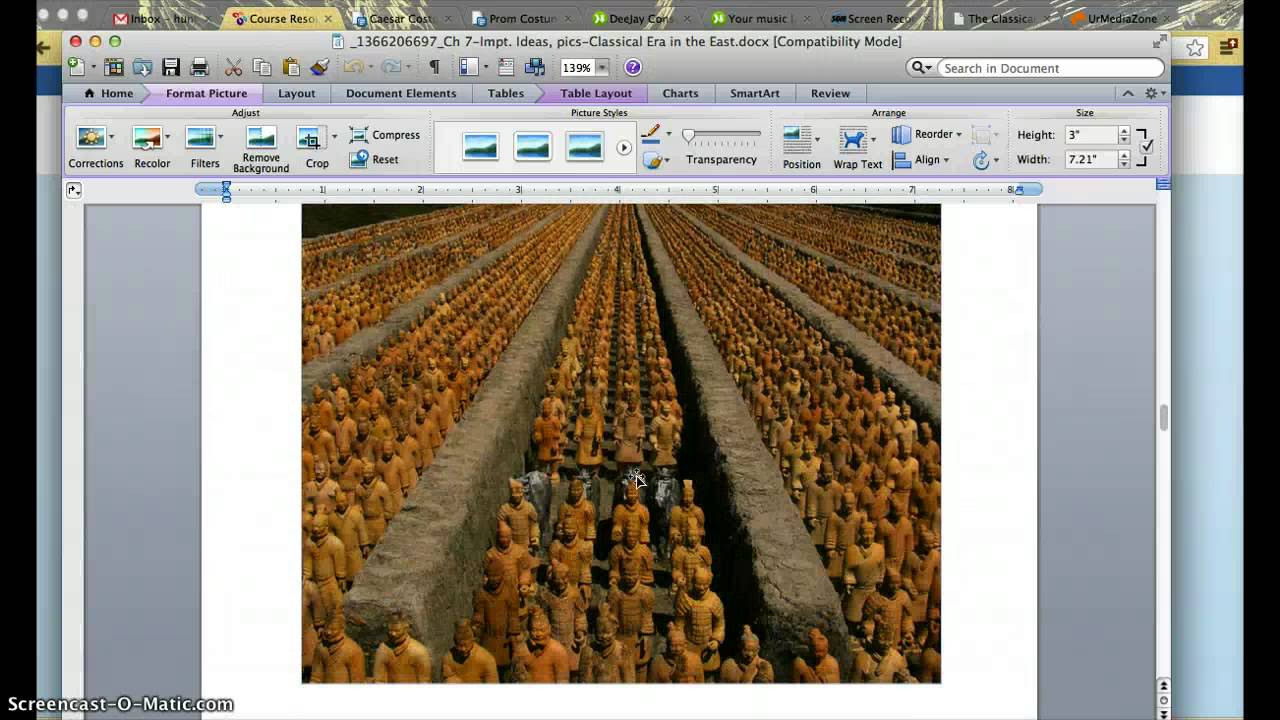This screenshot has height=720, width=1280.
Task: Open the Table Layout tab
Action: click(596, 93)
